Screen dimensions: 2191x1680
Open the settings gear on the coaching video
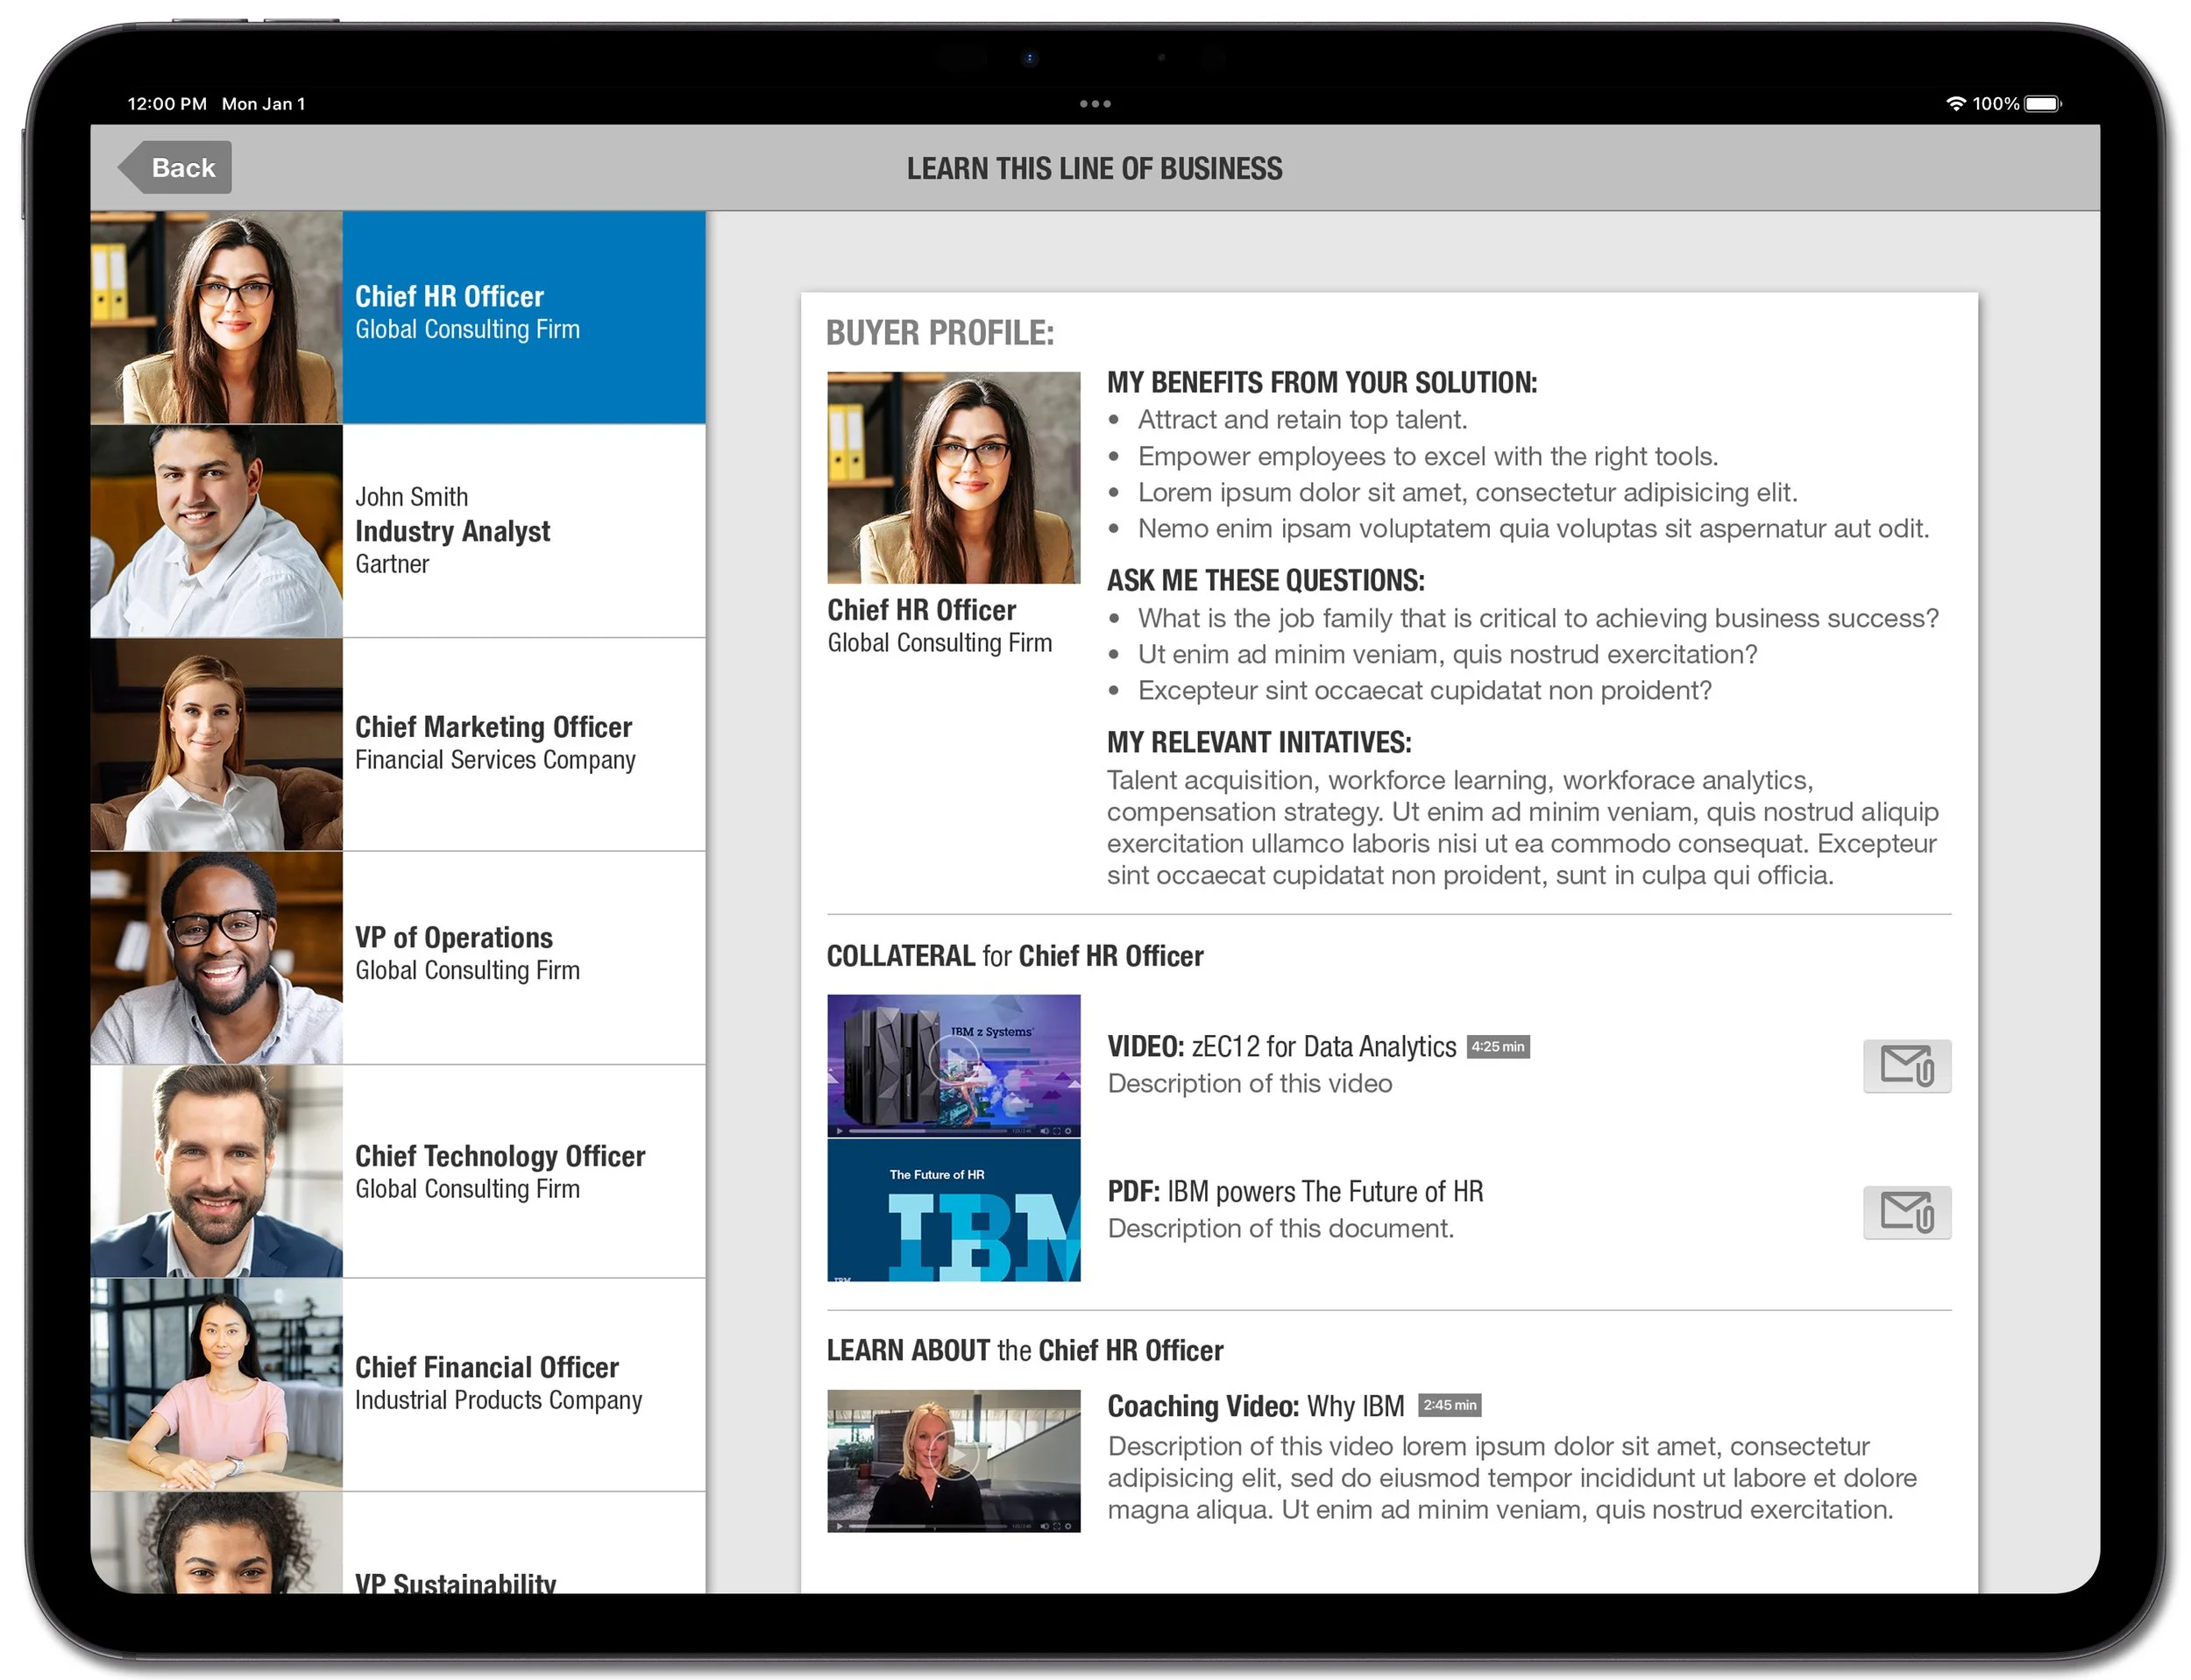point(1069,1526)
